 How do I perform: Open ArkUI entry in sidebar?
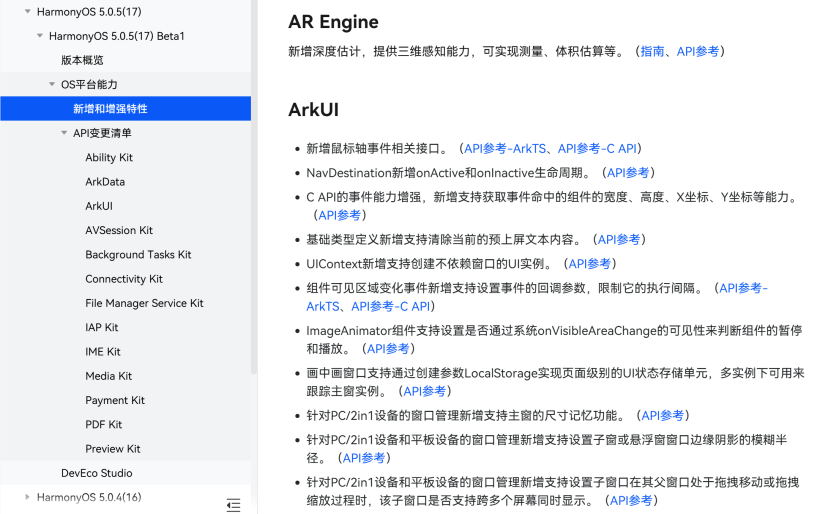coord(99,205)
